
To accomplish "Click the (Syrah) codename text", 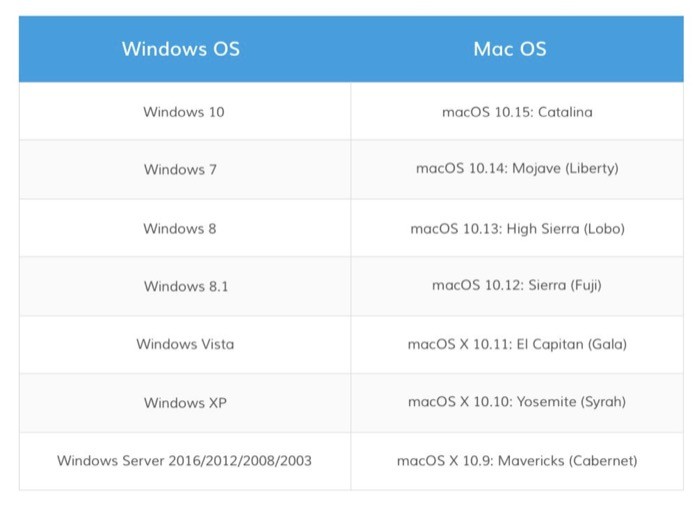I will (x=601, y=402).
